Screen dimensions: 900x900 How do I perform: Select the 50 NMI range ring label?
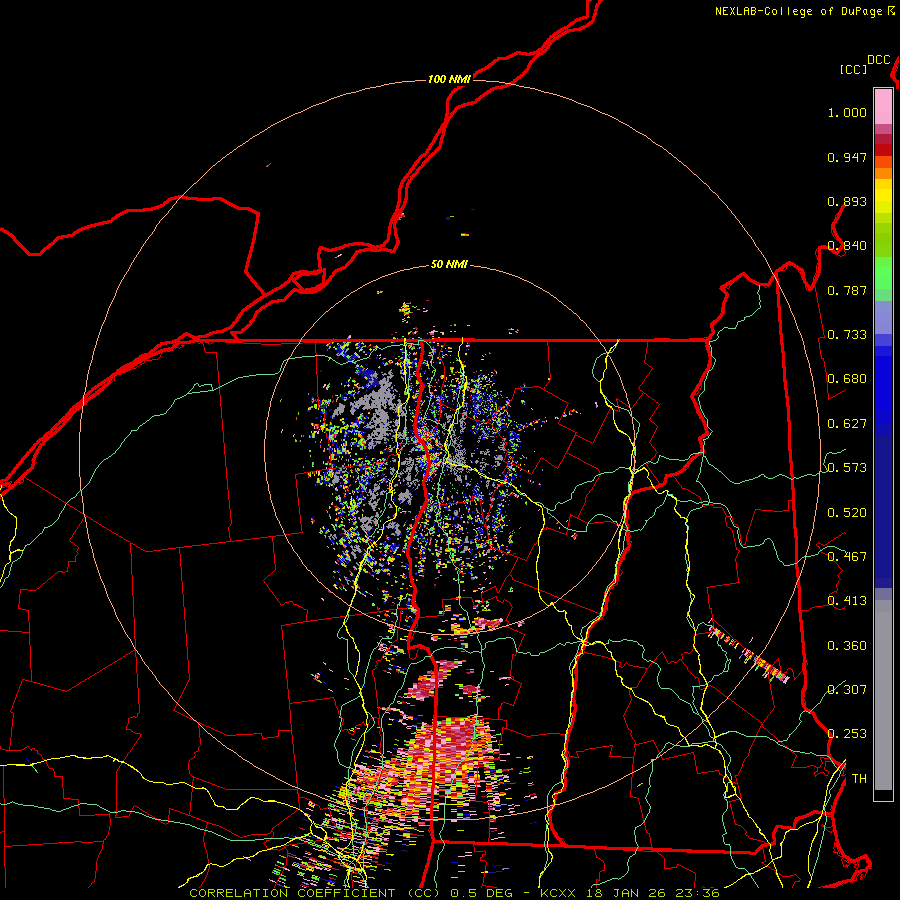[449, 264]
